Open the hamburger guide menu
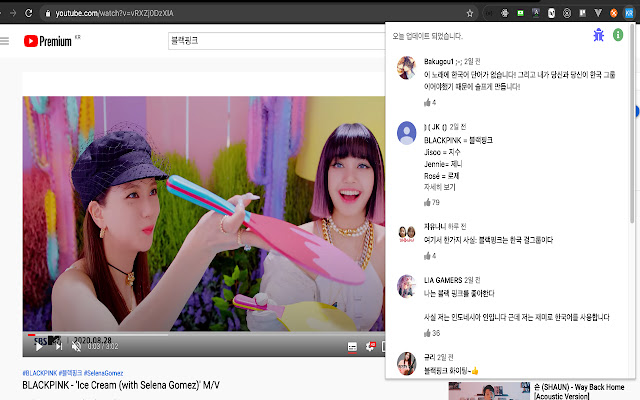 pyautogui.click(x=4, y=41)
